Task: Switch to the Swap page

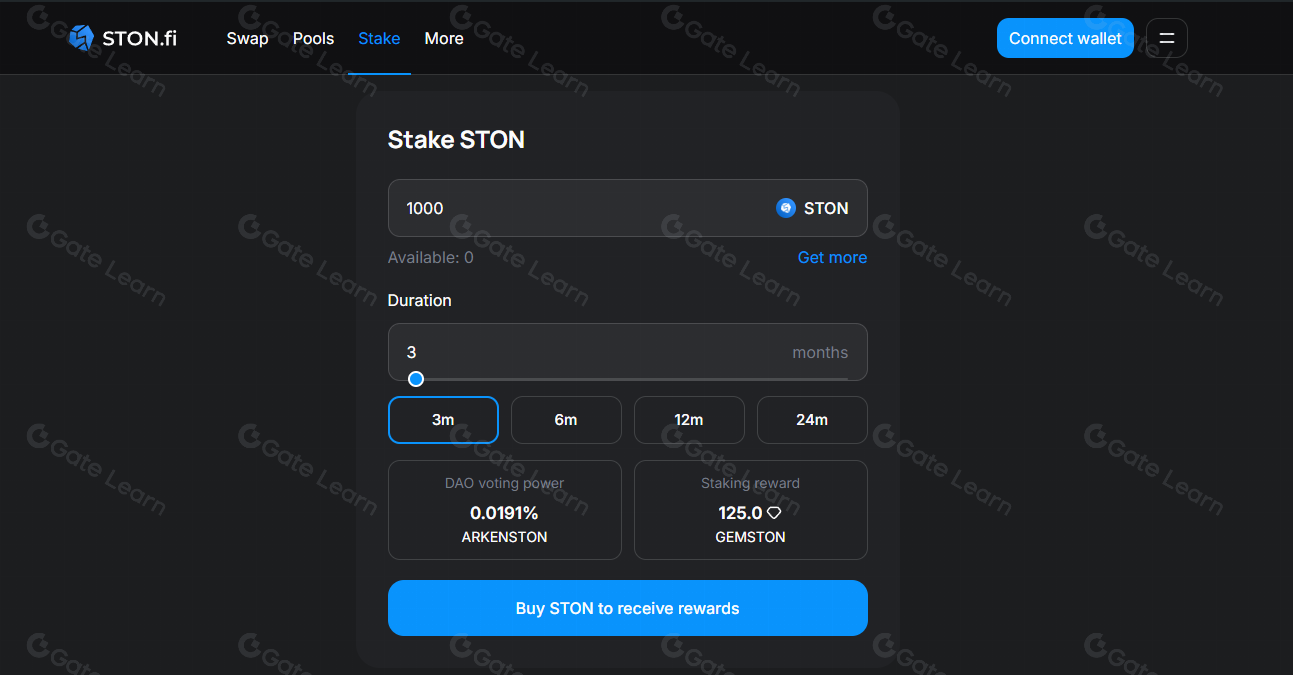Action: point(247,38)
